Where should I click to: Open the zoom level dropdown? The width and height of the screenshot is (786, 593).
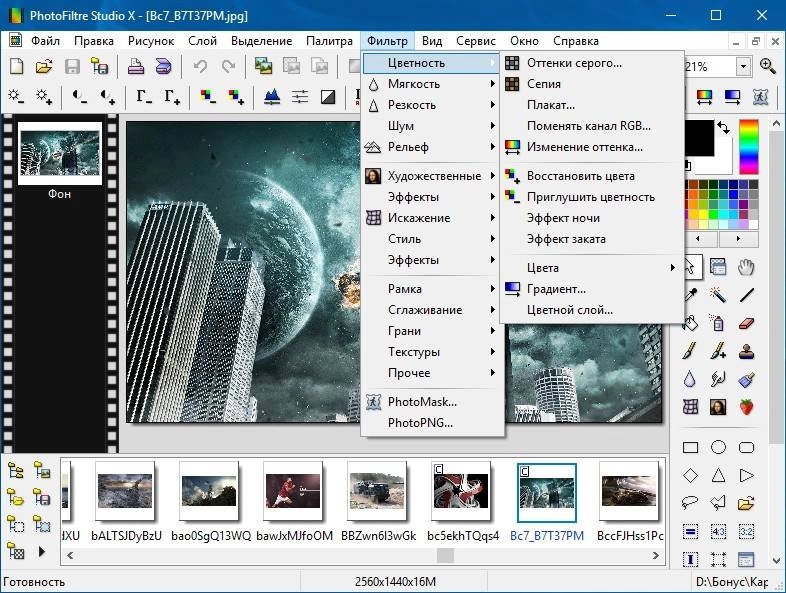[x=743, y=66]
